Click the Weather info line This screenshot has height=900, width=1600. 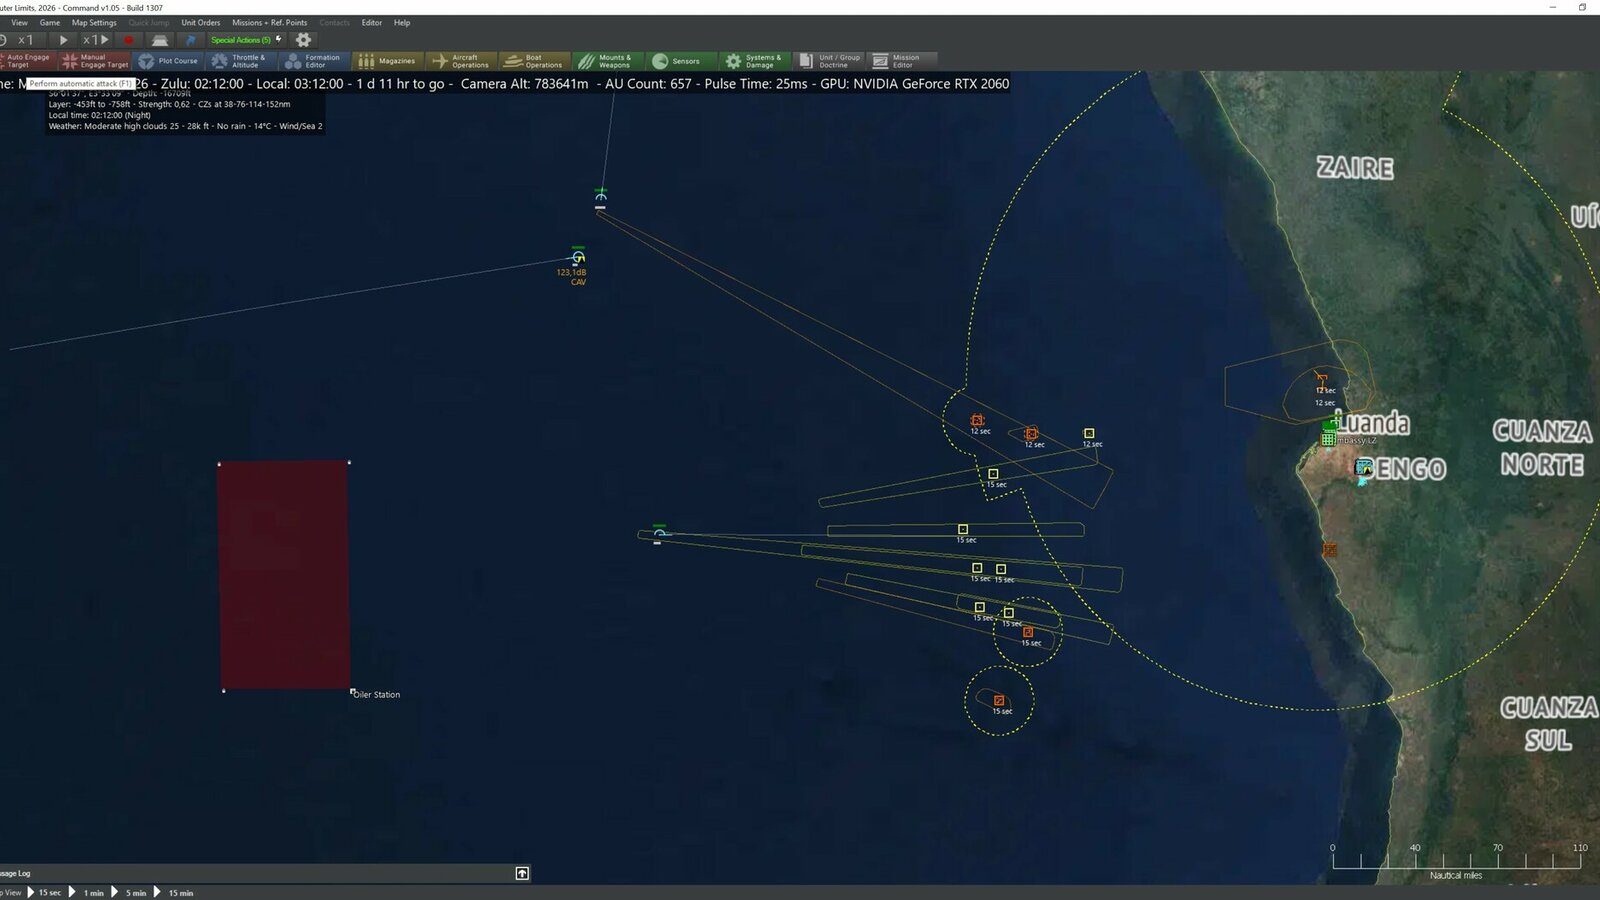click(185, 126)
